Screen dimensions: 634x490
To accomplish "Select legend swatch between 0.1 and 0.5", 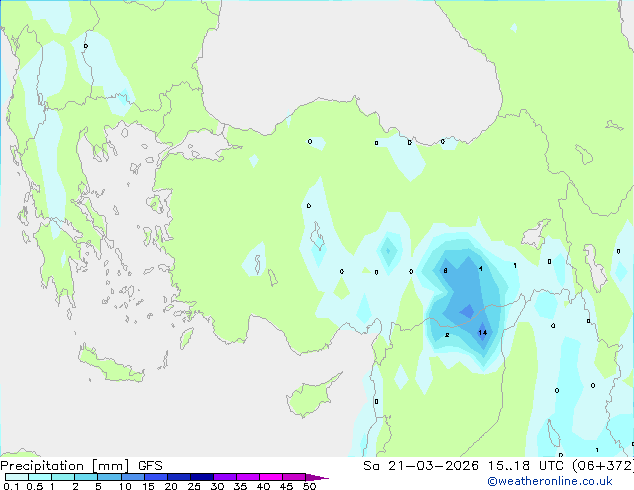I will point(17,477).
